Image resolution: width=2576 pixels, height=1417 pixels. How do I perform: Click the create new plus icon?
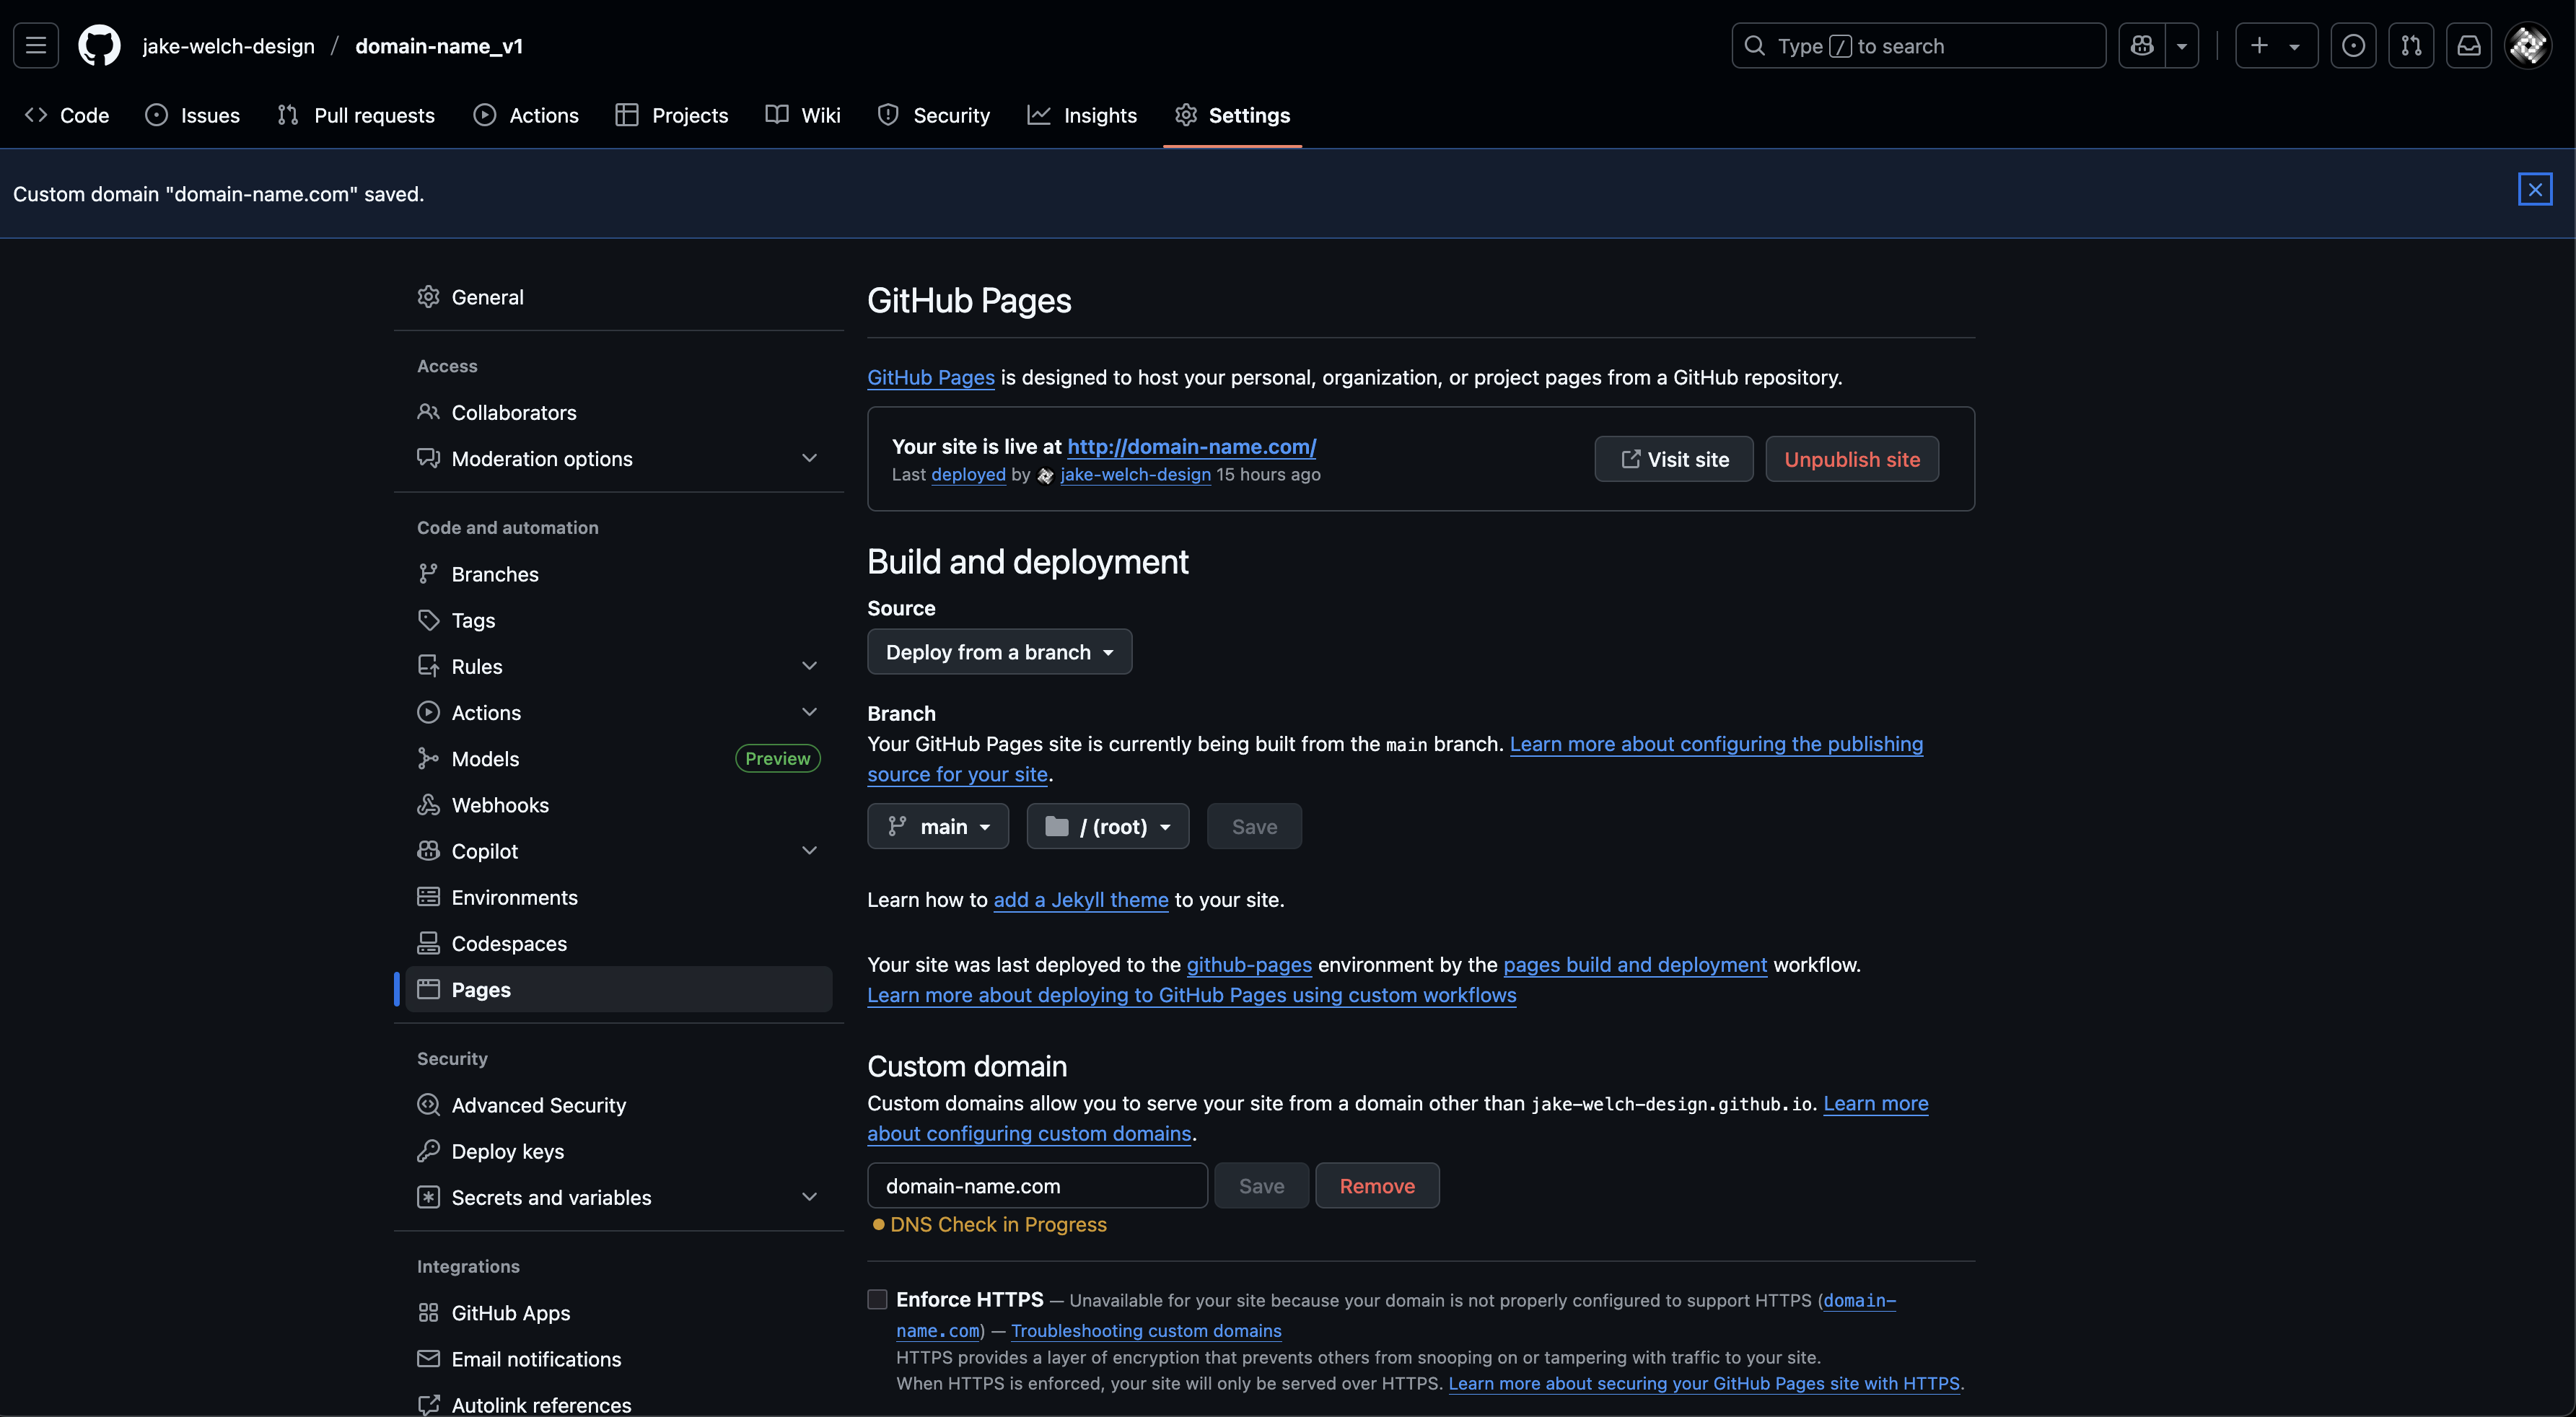click(2276, 46)
